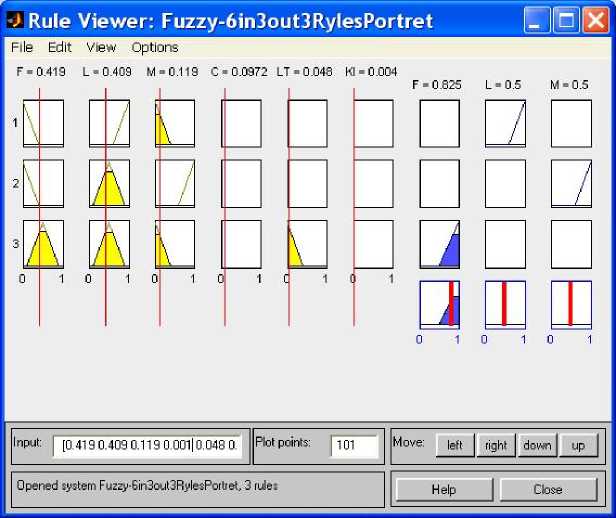Image resolution: width=616 pixels, height=518 pixels.
Task: Click the 'M = 0.119' input label
Action: 172,72
